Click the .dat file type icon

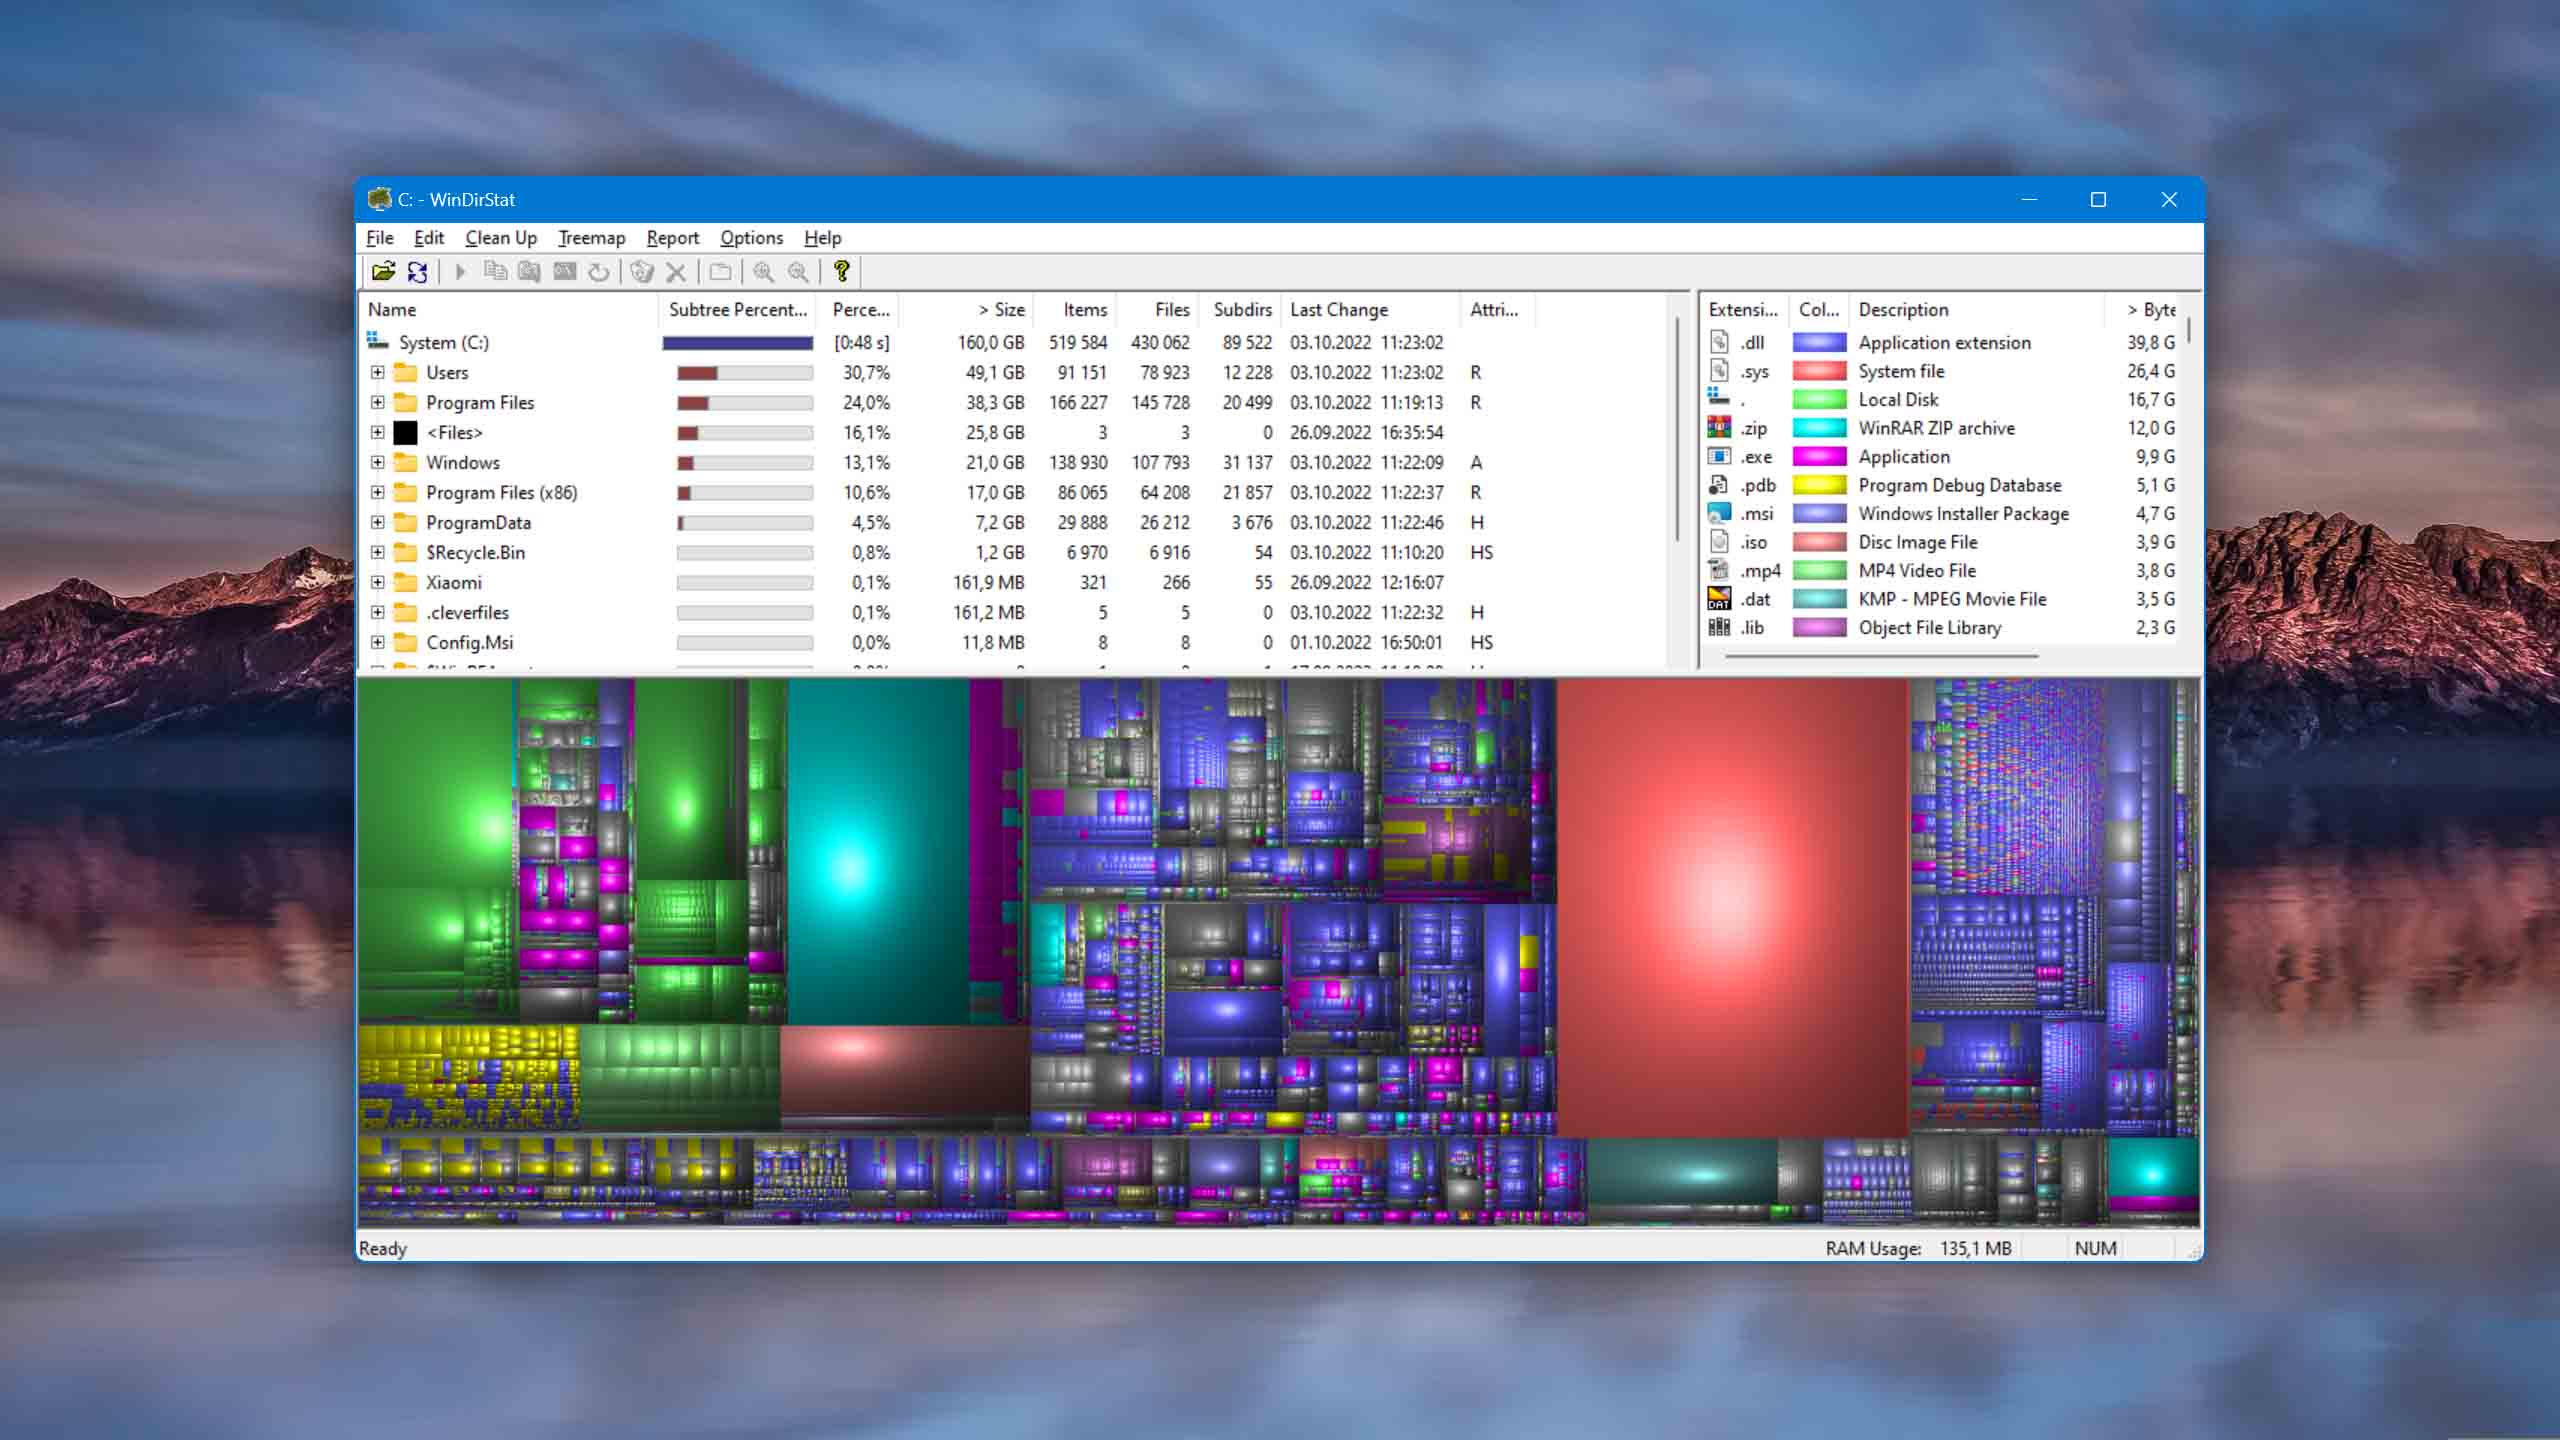[x=1719, y=599]
